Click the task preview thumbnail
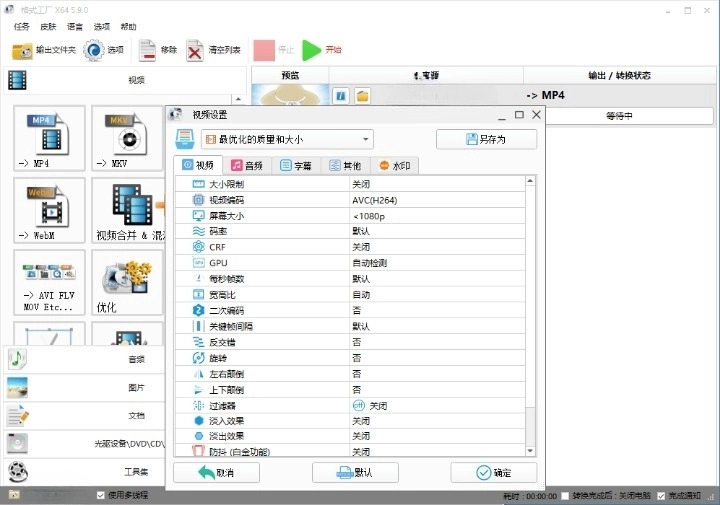The height and width of the screenshot is (505, 720). click(290, 95)
